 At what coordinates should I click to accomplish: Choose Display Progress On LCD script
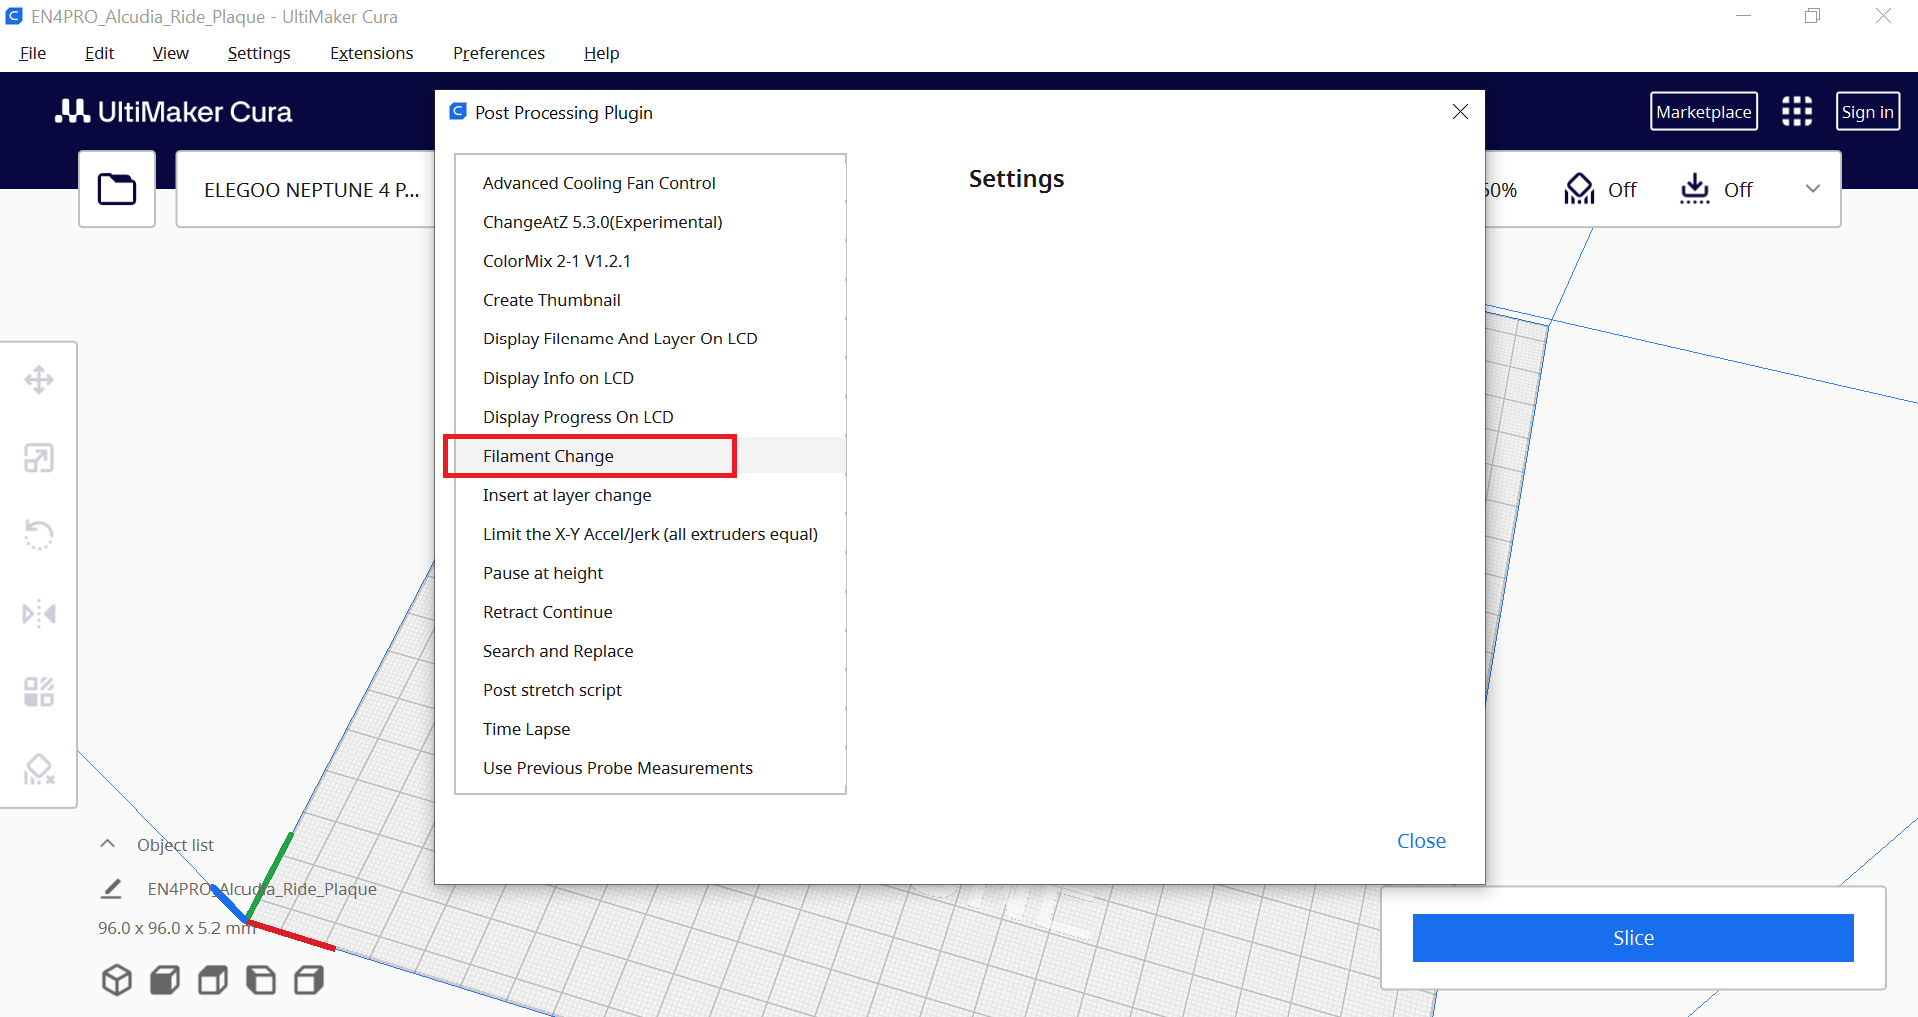pos(650,417)
